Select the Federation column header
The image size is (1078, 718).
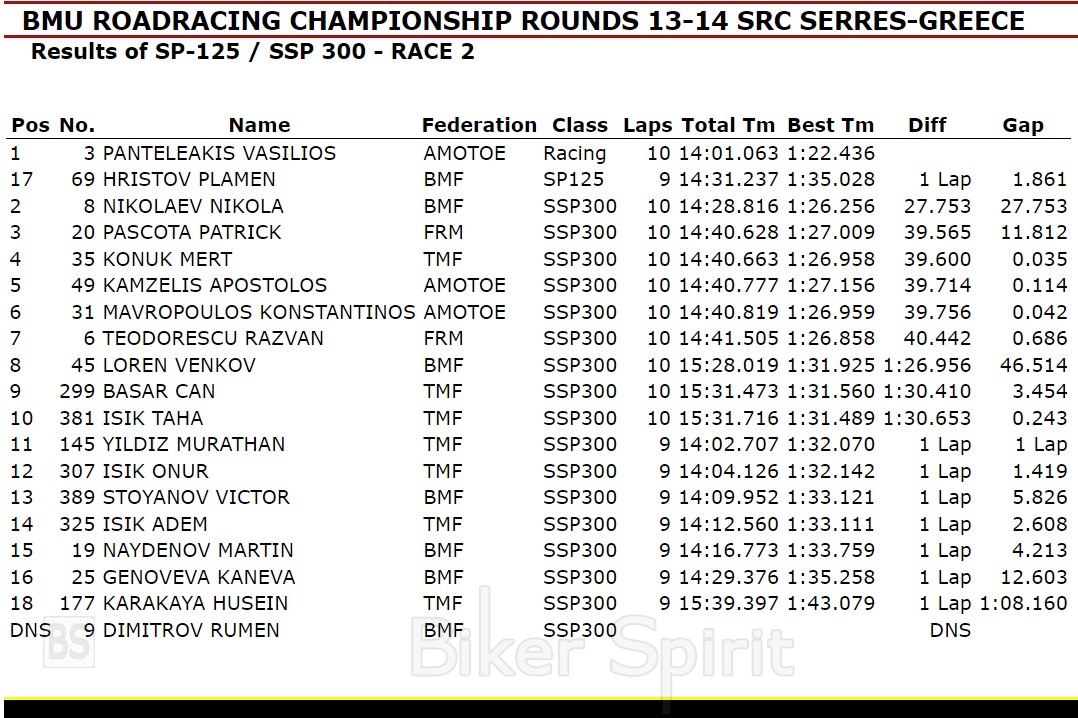[479, 125]
